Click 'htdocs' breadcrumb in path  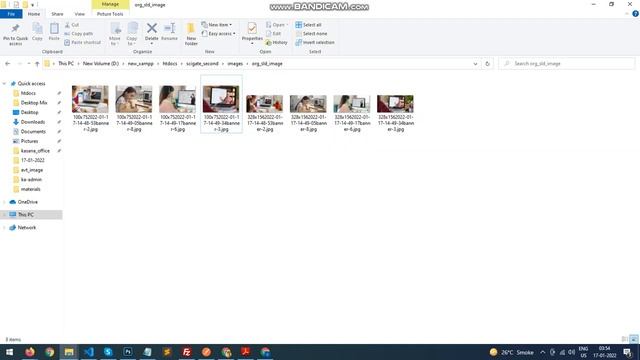click(170, 64)
